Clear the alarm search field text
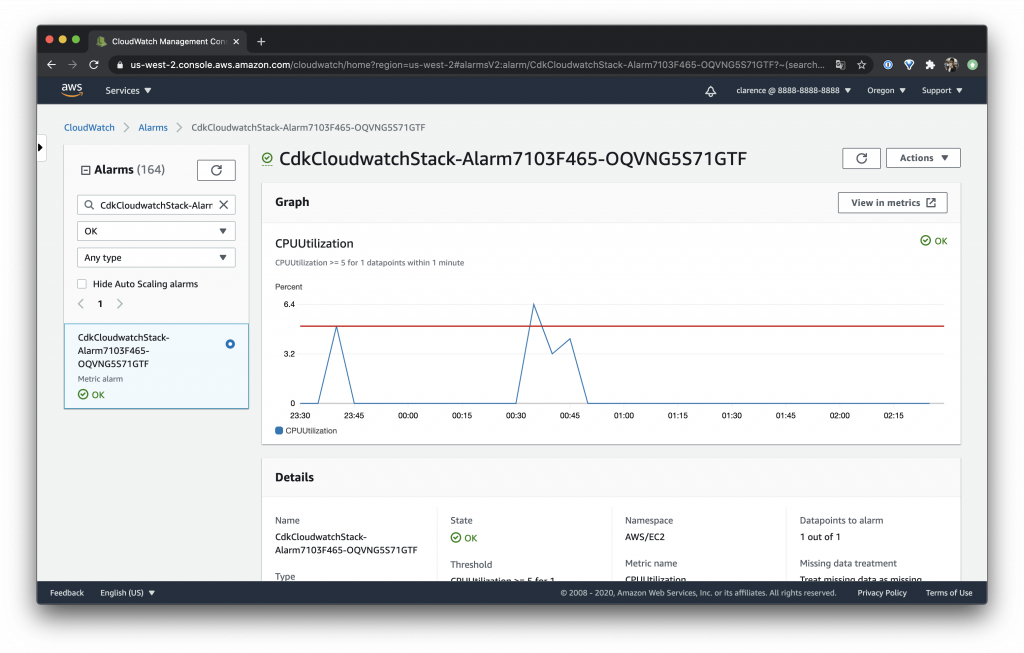The image size is (1024, 653). tap(223, 205)
